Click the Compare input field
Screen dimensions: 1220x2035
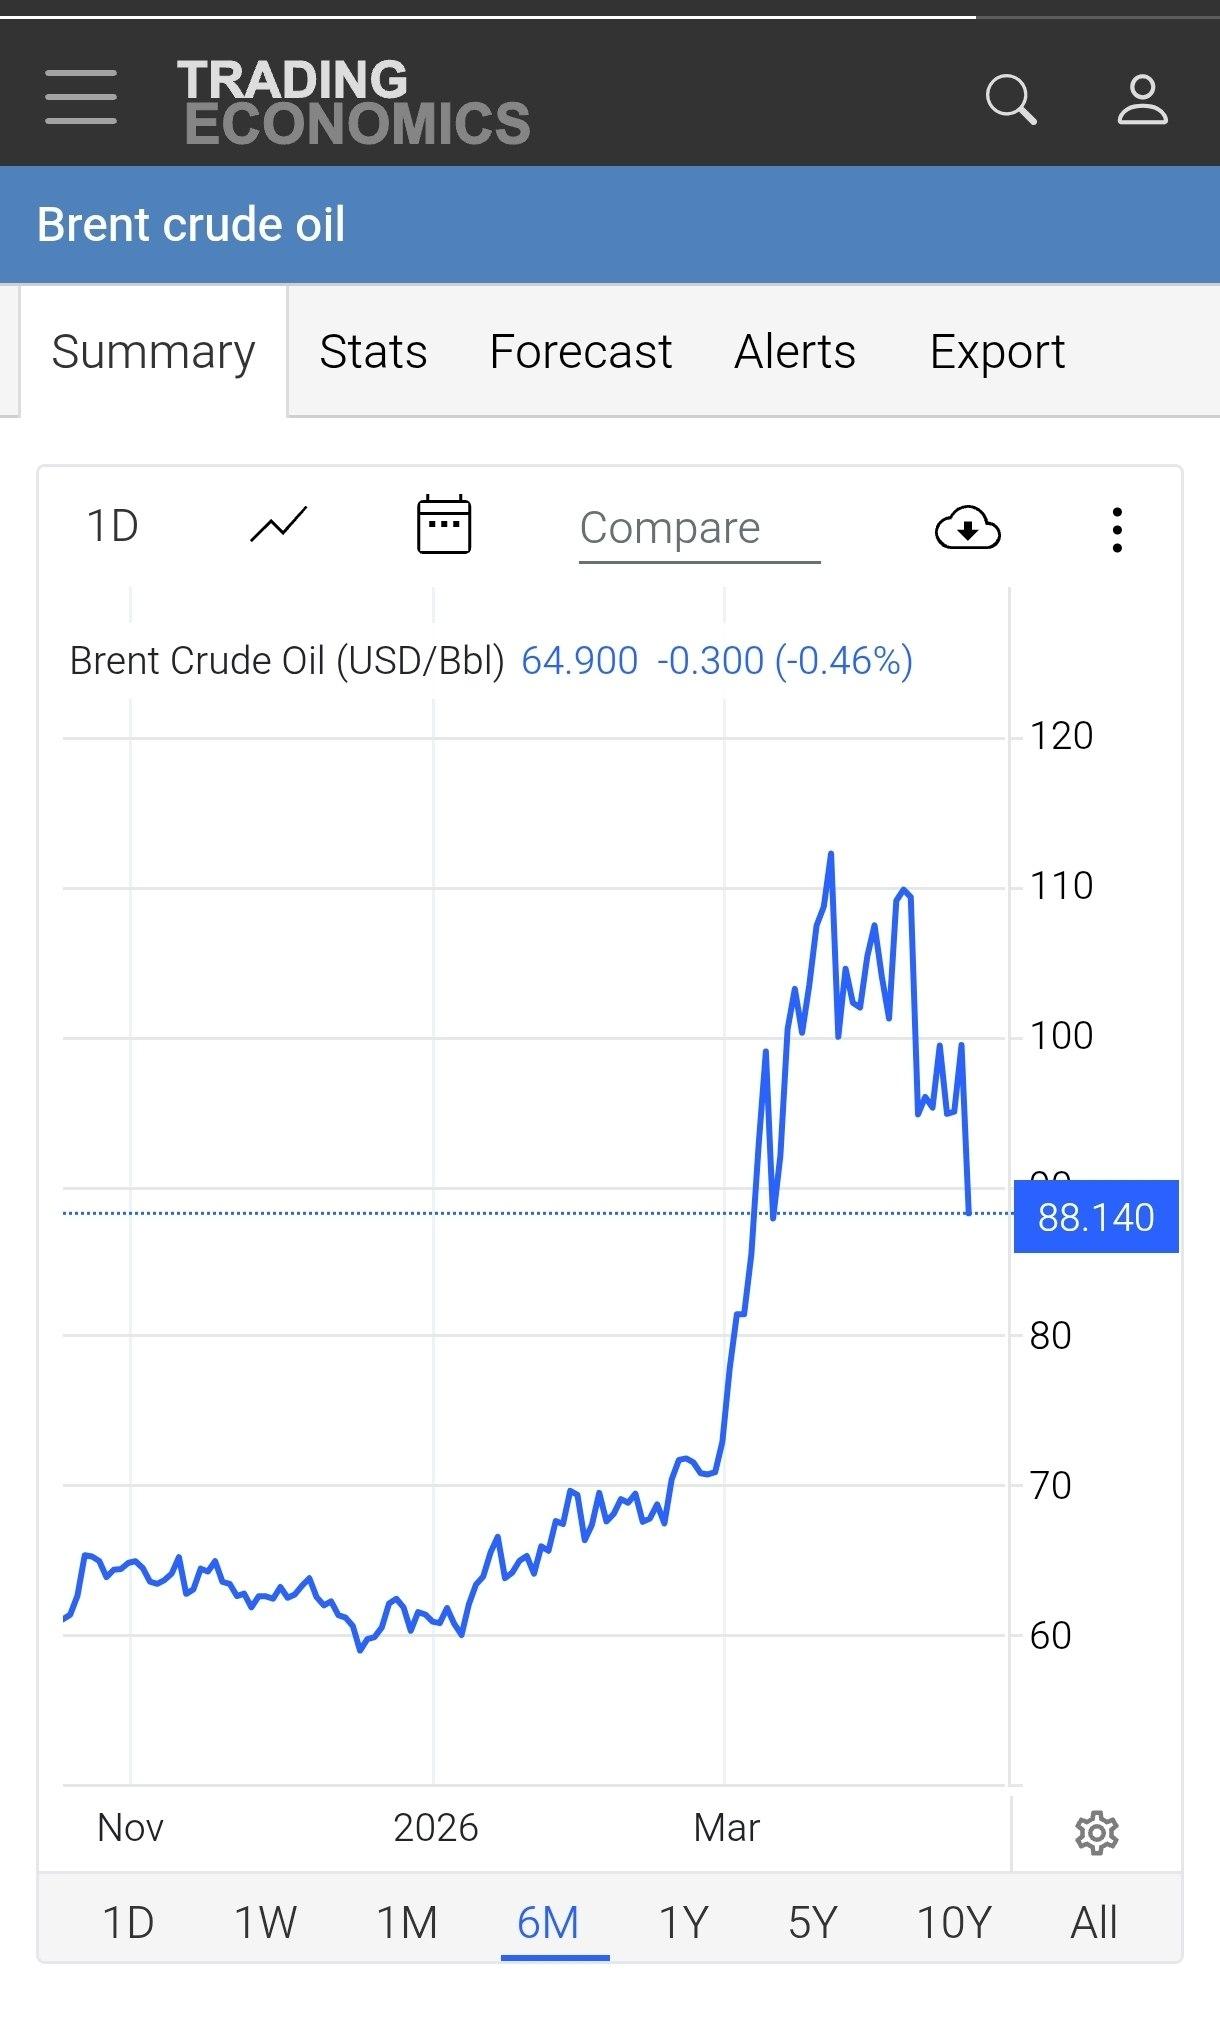pos(698,529)
